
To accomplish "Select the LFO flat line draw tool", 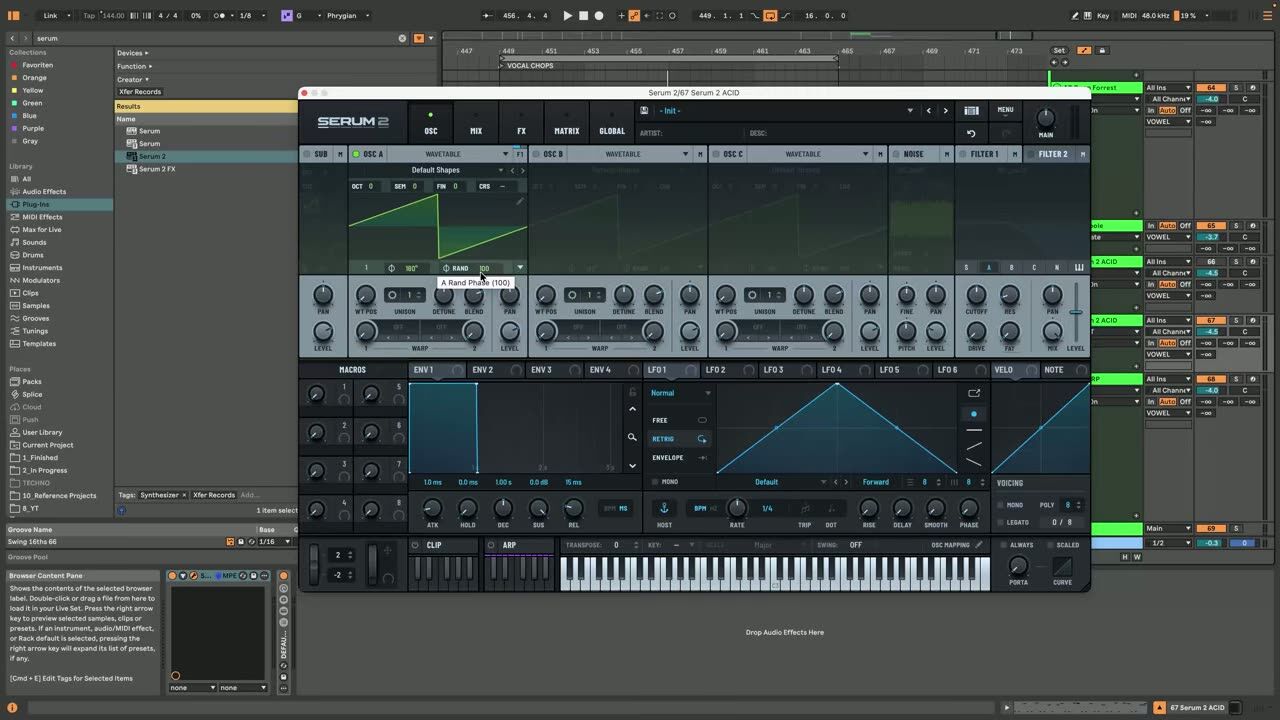I will (974, 430).
